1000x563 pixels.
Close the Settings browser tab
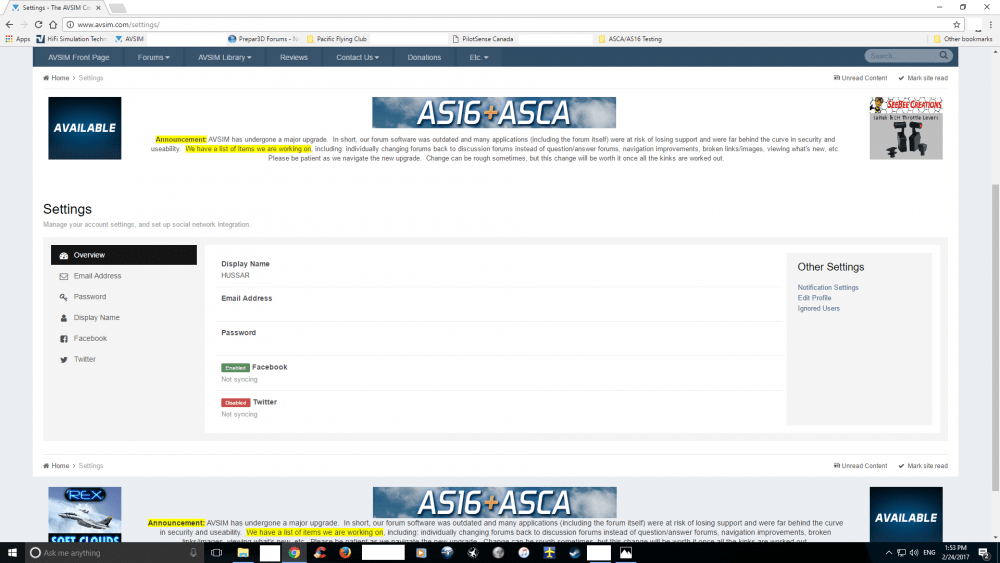98,8
